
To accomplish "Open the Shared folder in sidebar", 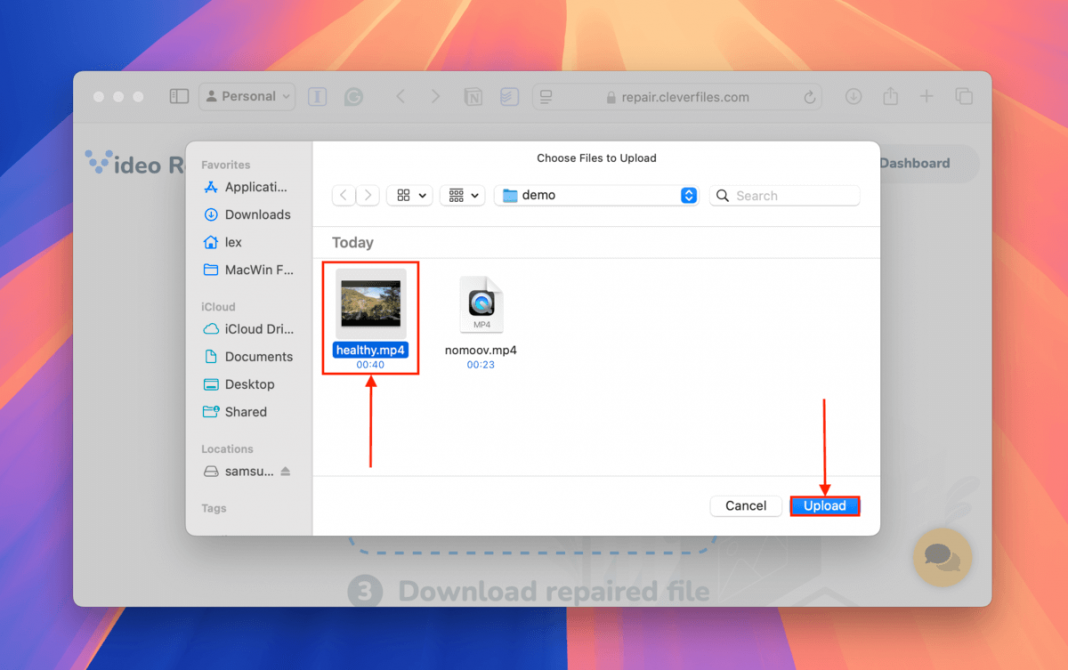I will (x=245, y=412).
